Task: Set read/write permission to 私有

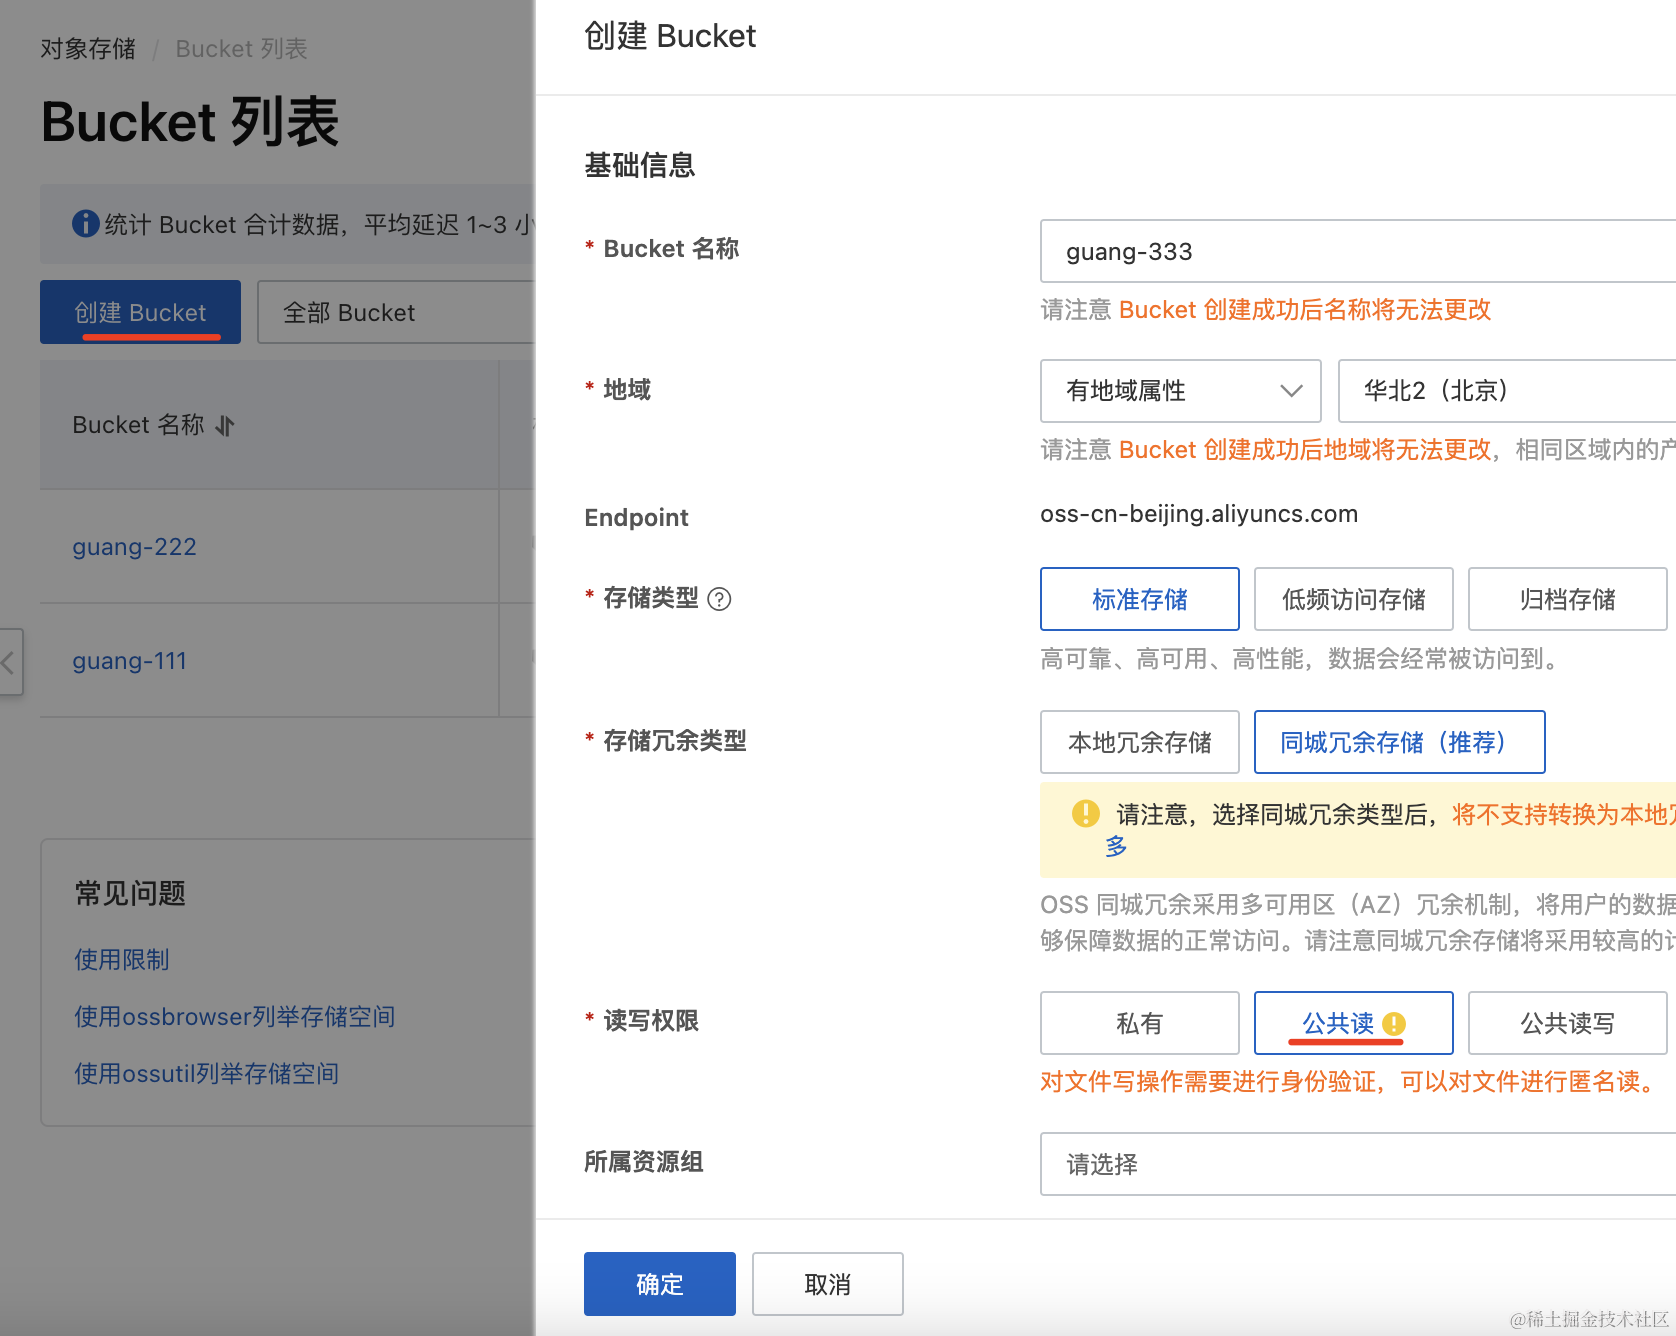Action: pyautogui.click(x=1139, y=1023)
